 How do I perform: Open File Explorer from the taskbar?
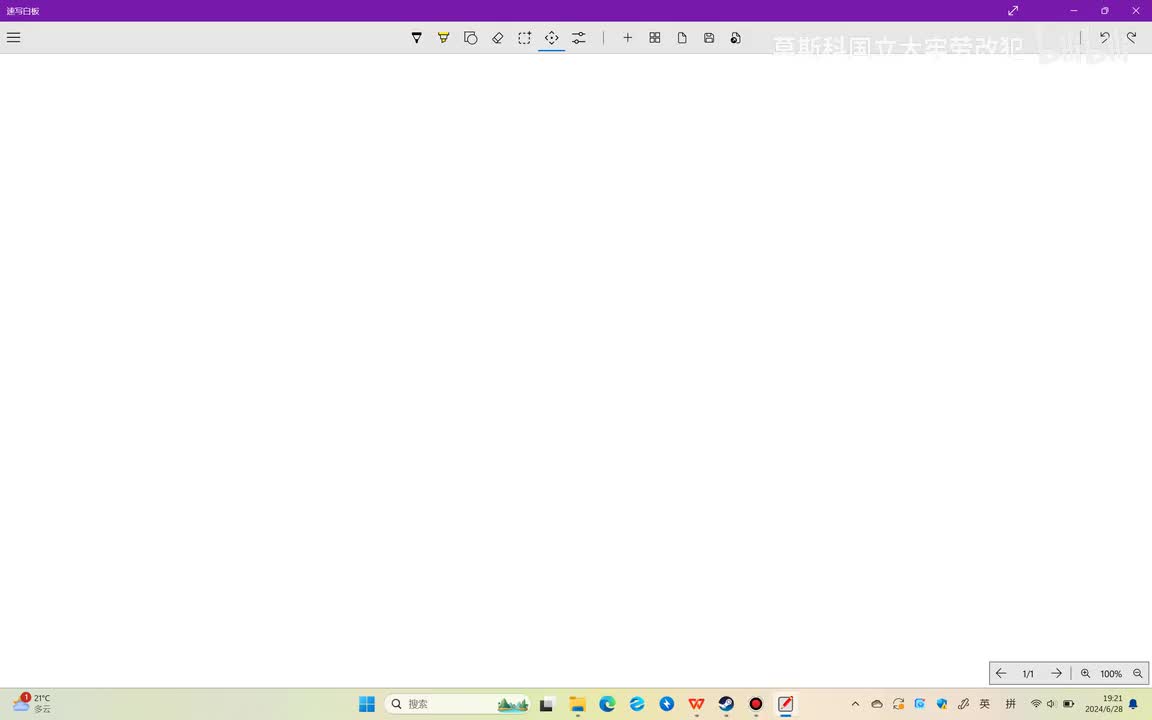coord(577,704)
